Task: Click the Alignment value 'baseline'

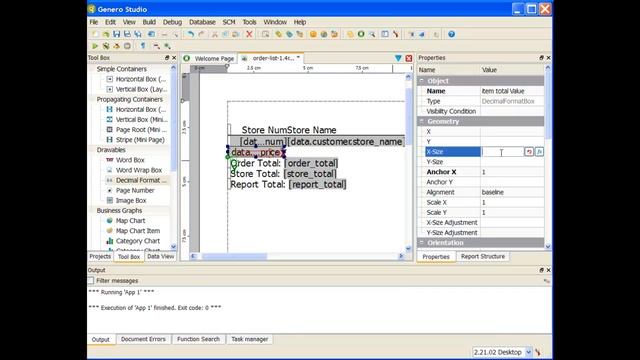Action: (492, 192)
